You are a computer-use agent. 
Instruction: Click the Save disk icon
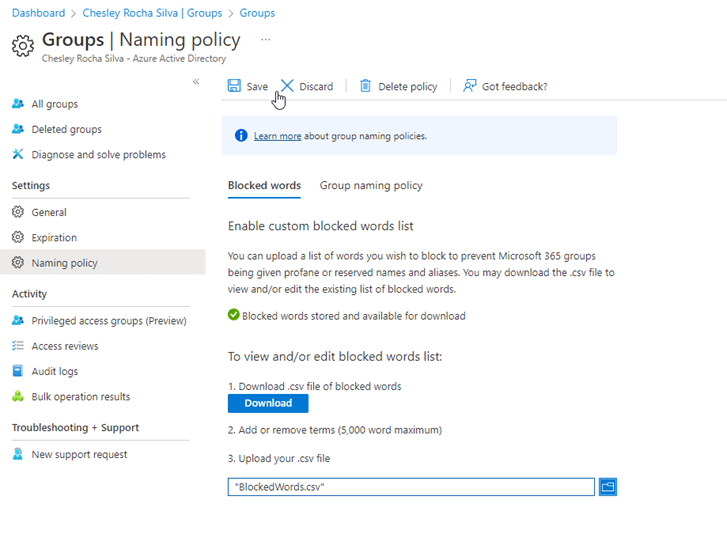234,86
